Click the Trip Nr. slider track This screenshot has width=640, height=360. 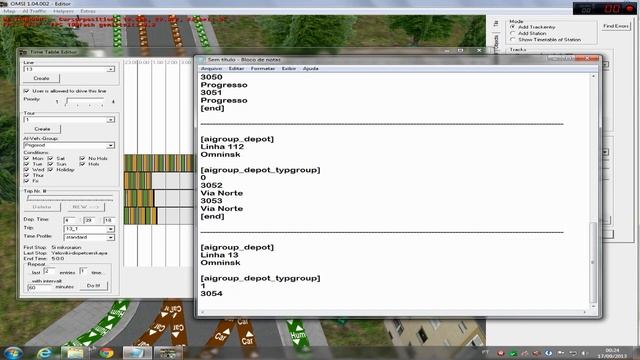[x=69, y=198]
